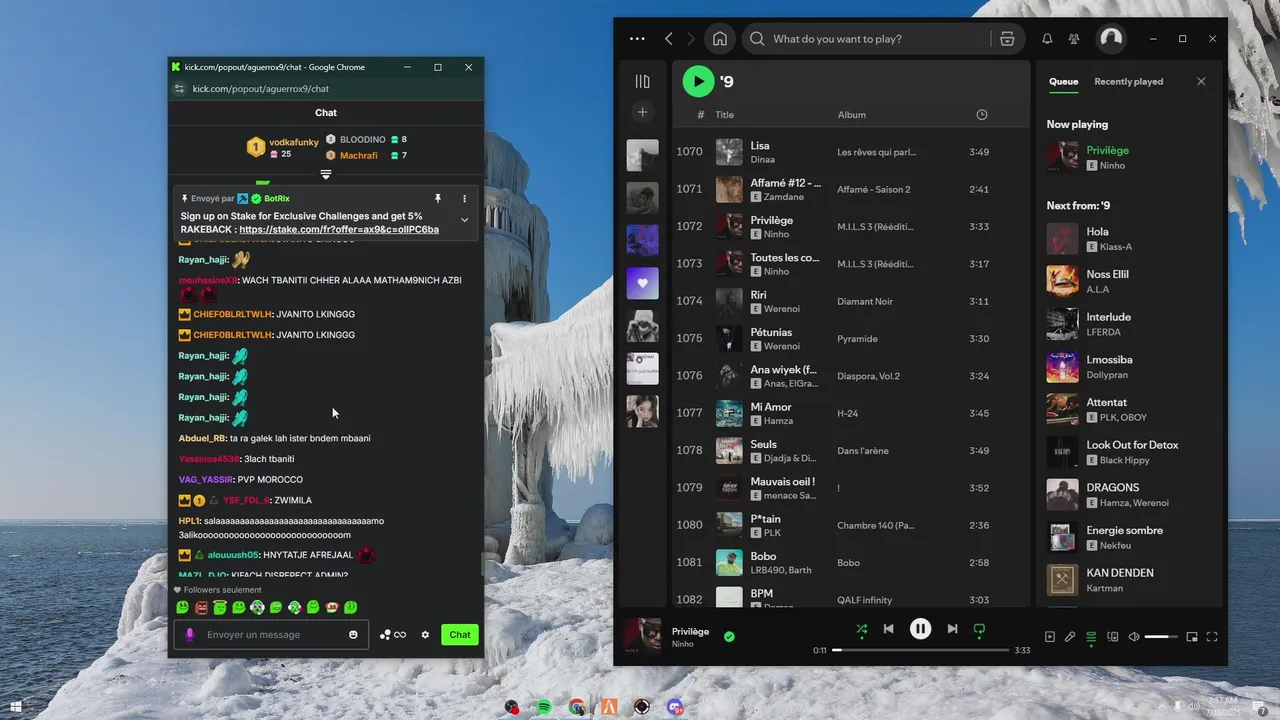Open Google Chrome from the taskbar
Image resolution: width=1280 pixels, height=720 pixels.
(577, 707)
